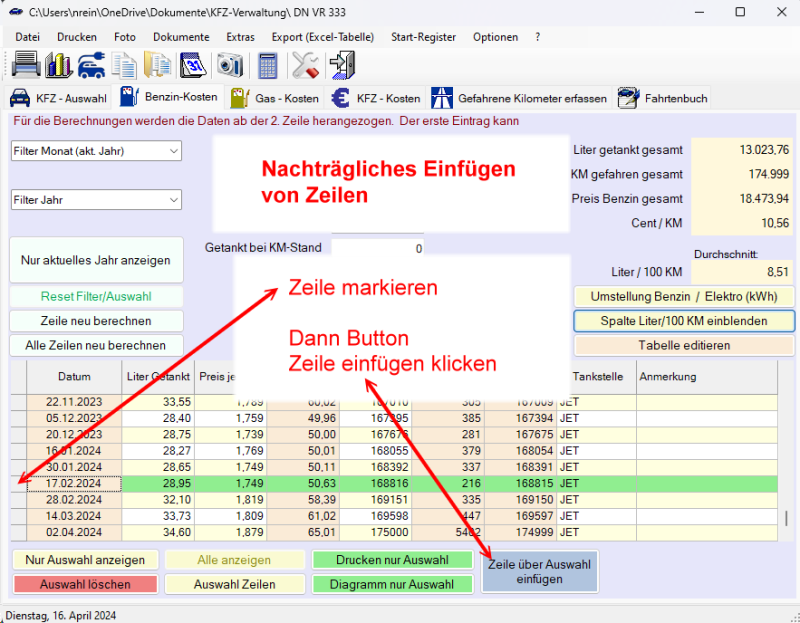Click the Getankt bei KM-Stand input field
This screenshot has width=800, height=623.
(378, 248)
